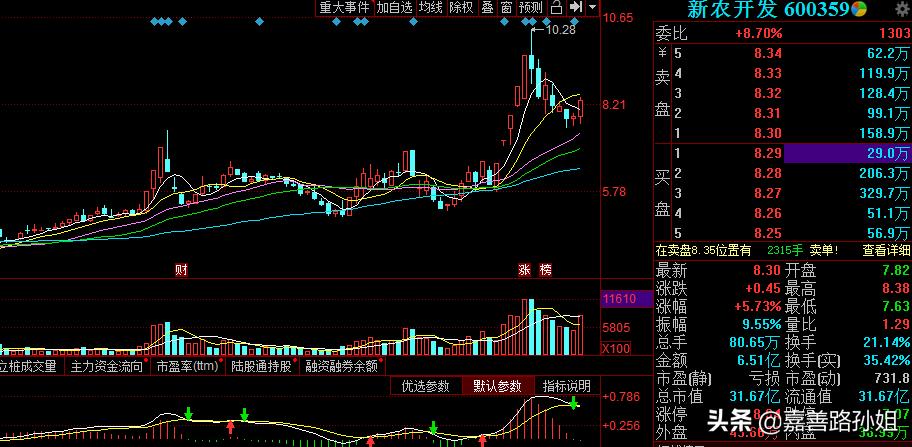Click buy-2 price 8.28
This screenshot has height=447, width=912.
(x=768, y=173)
